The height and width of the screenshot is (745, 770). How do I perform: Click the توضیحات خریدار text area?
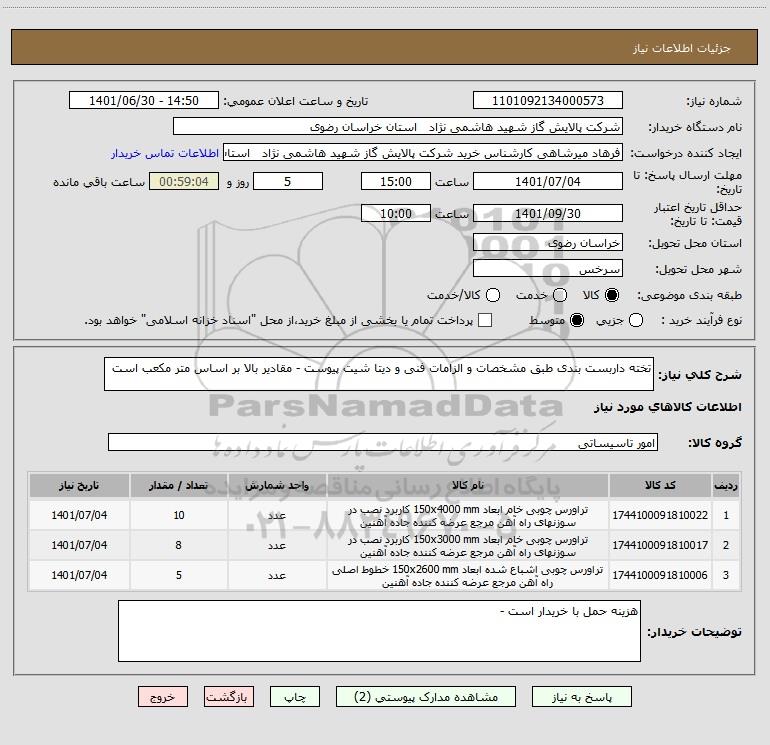(380, 631)
